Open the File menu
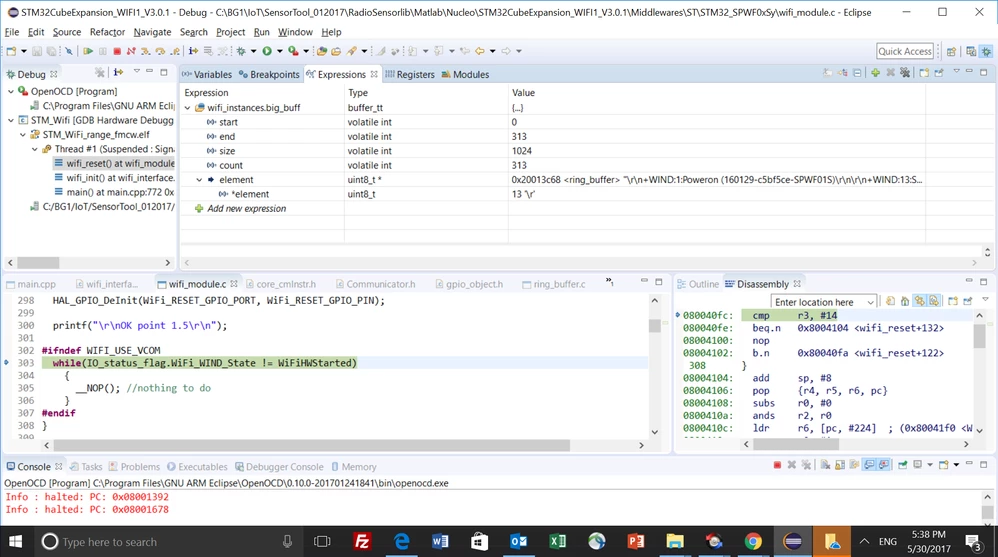Image resolution: width=998 pixels, height=557 pixels. tap(11, 32)
